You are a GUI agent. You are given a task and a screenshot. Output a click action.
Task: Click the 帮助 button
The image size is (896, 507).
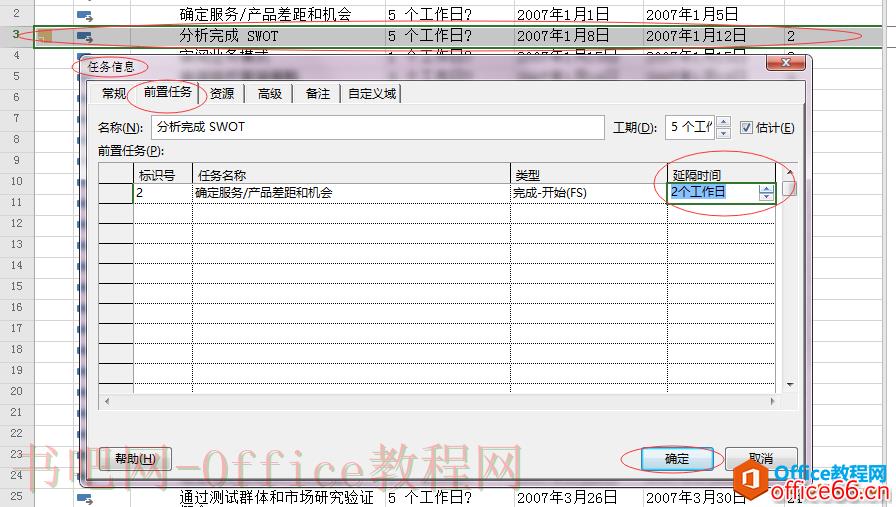[x=135, y=458]
